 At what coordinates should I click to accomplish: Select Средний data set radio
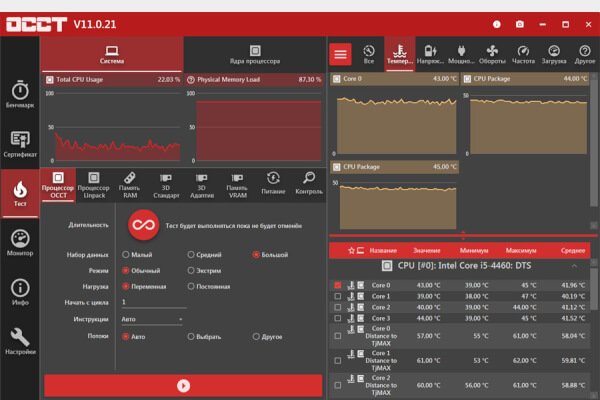click(x=191, y=255)
